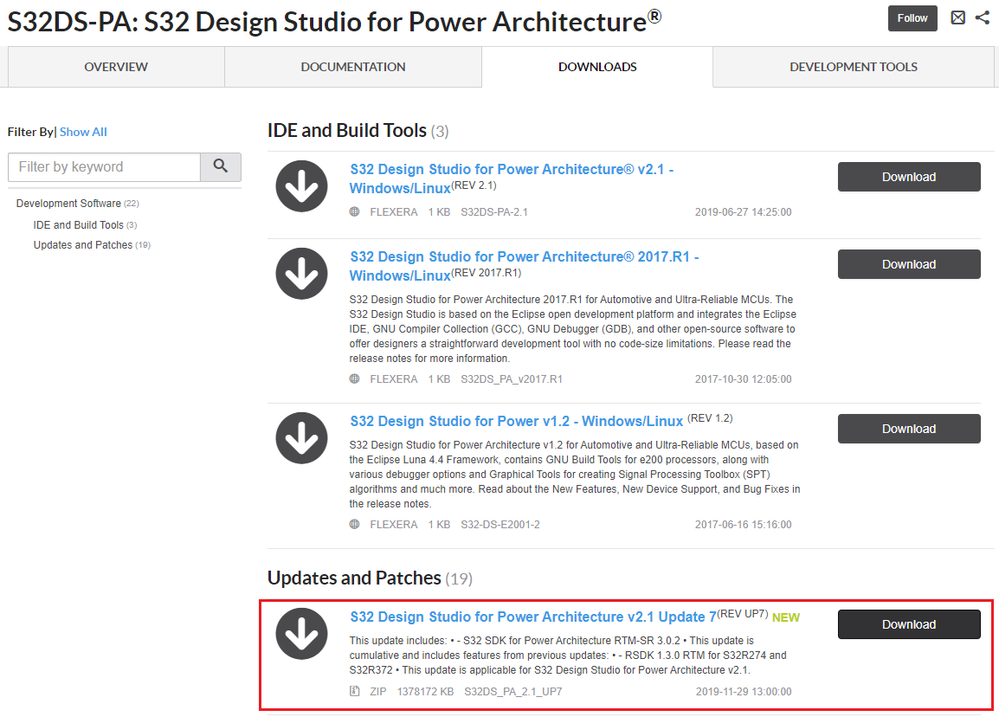Download S32 Design Studio for Power v1.2
This screenshot has height=718, width=999.
click(909, 428)
